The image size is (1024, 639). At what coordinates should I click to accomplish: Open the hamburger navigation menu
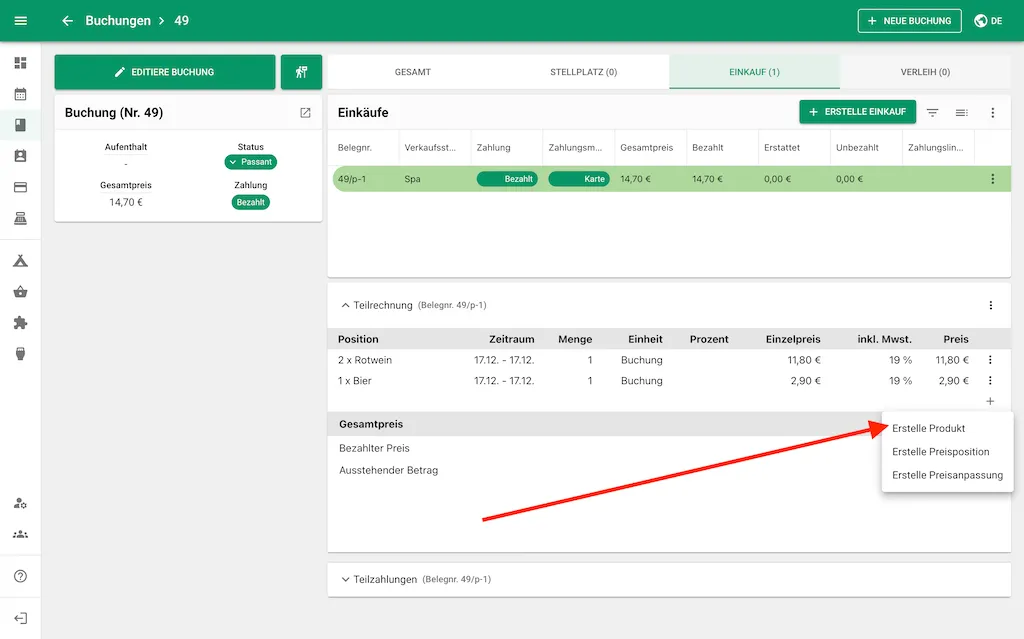coord(20,21)
